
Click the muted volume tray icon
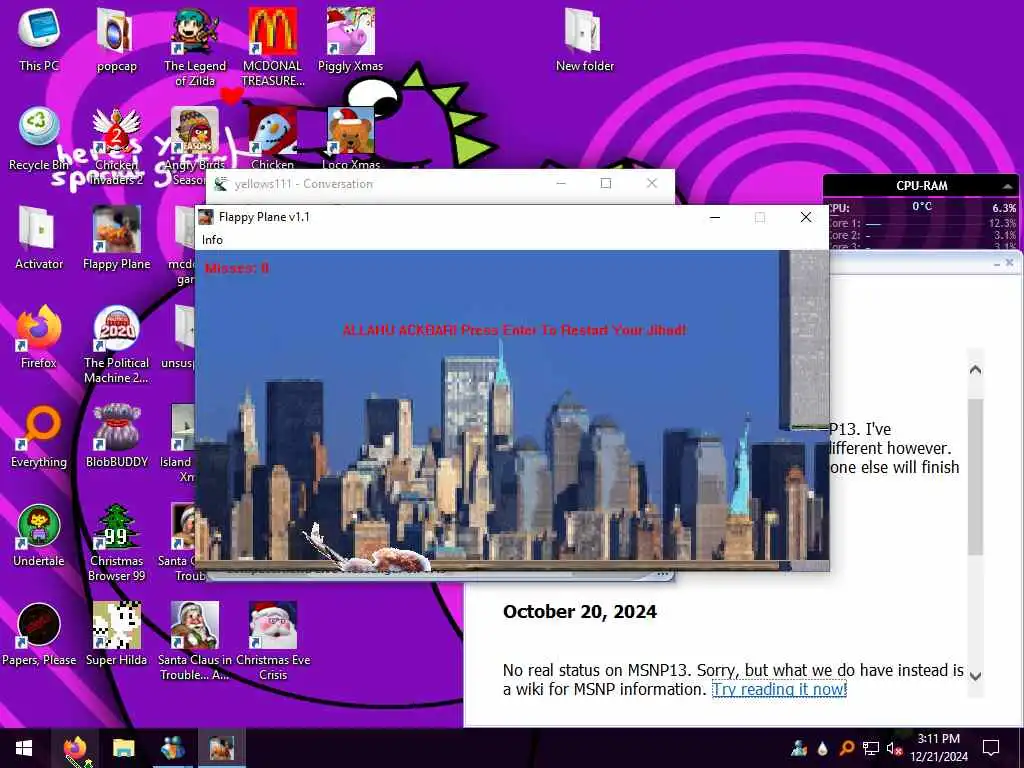pos(893,748)
